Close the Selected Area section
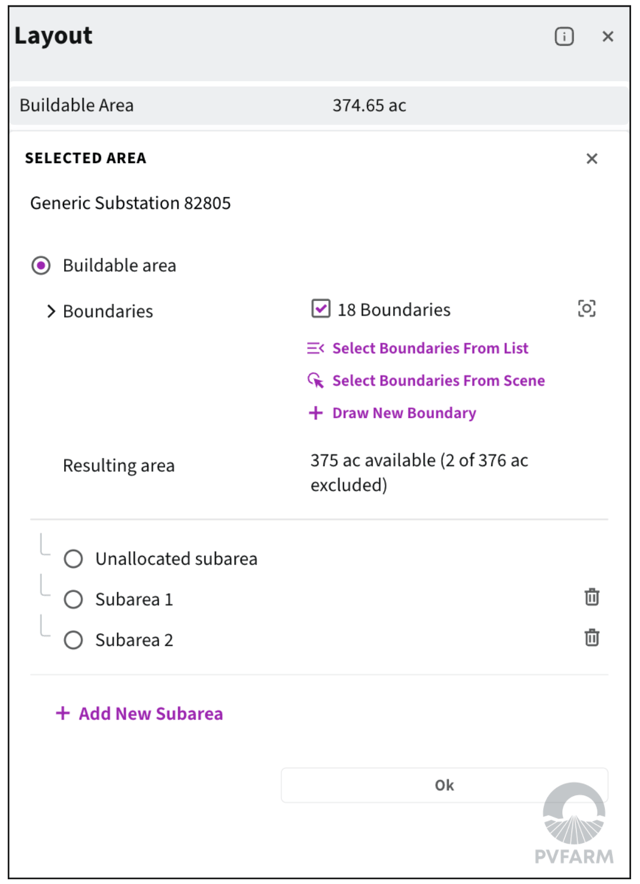The width and height of the screenshot is (640, 884). [592, 159]
